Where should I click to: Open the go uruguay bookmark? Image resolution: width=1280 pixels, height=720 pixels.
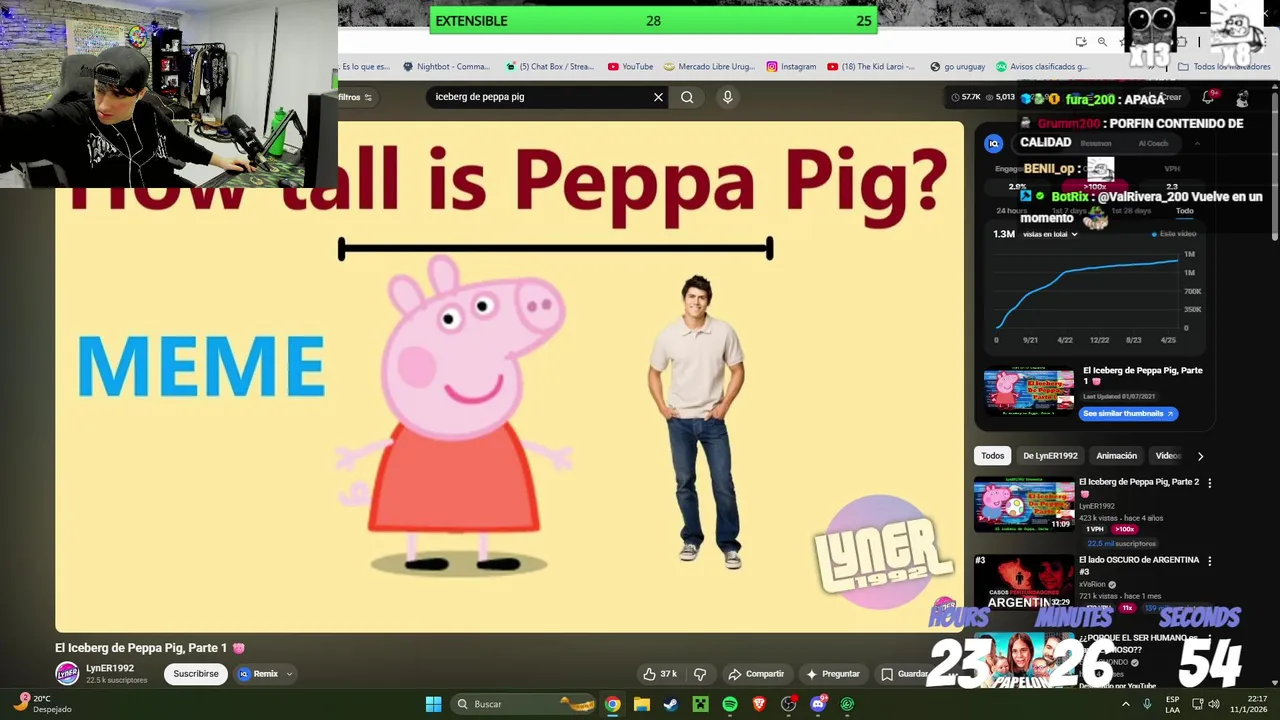pyautogui.click(x=957, y=67)
